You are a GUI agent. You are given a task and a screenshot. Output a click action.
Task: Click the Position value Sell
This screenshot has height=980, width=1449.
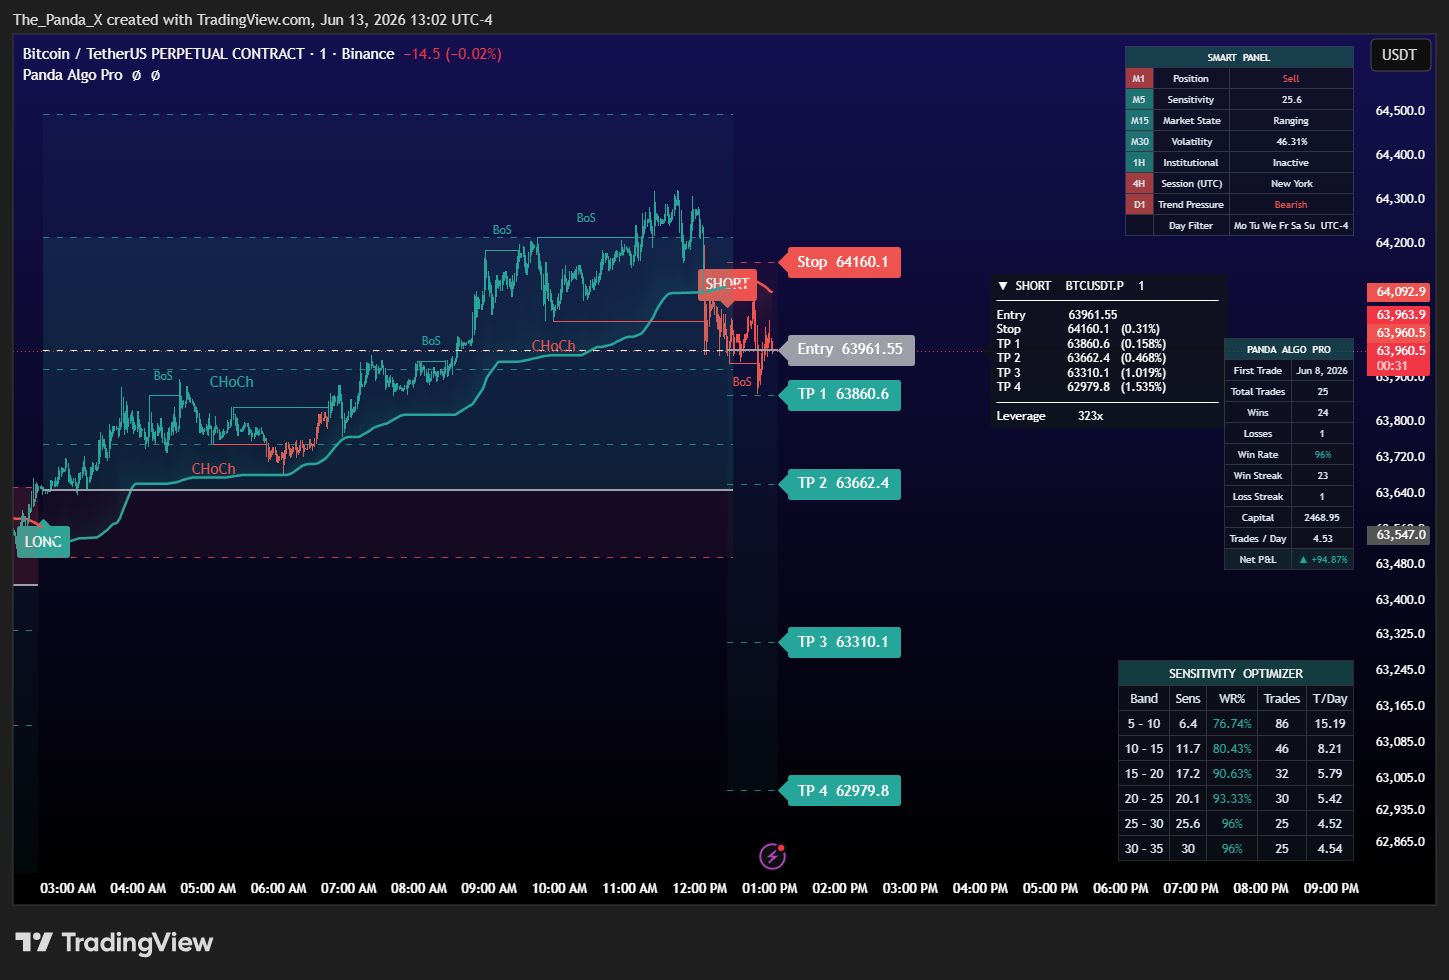pos(1291,79)
